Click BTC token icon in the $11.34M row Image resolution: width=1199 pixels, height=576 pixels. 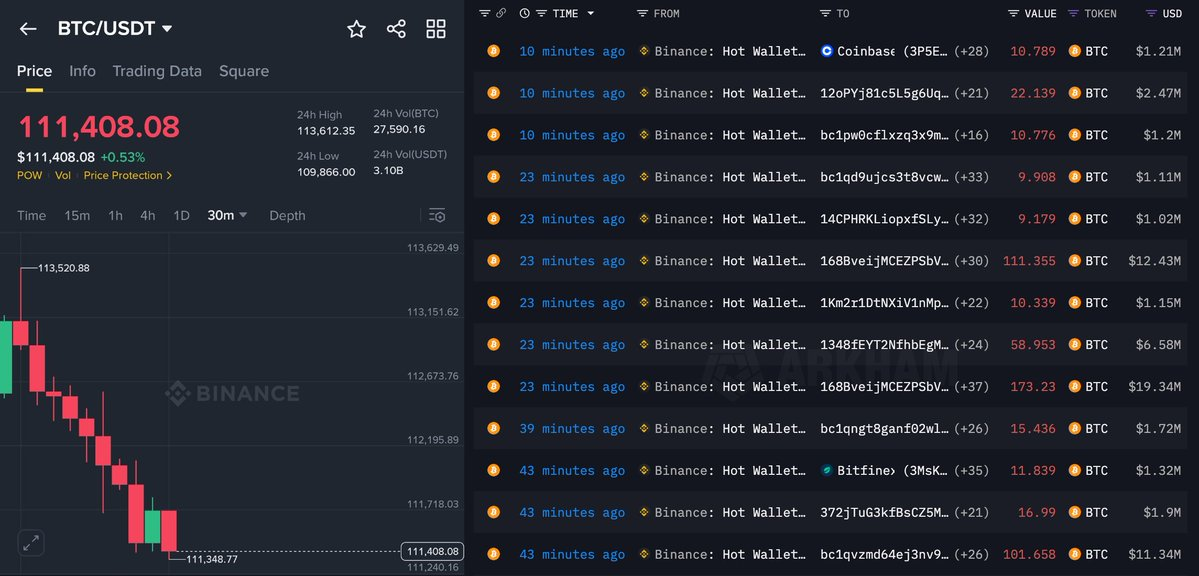pos(1074,555)
